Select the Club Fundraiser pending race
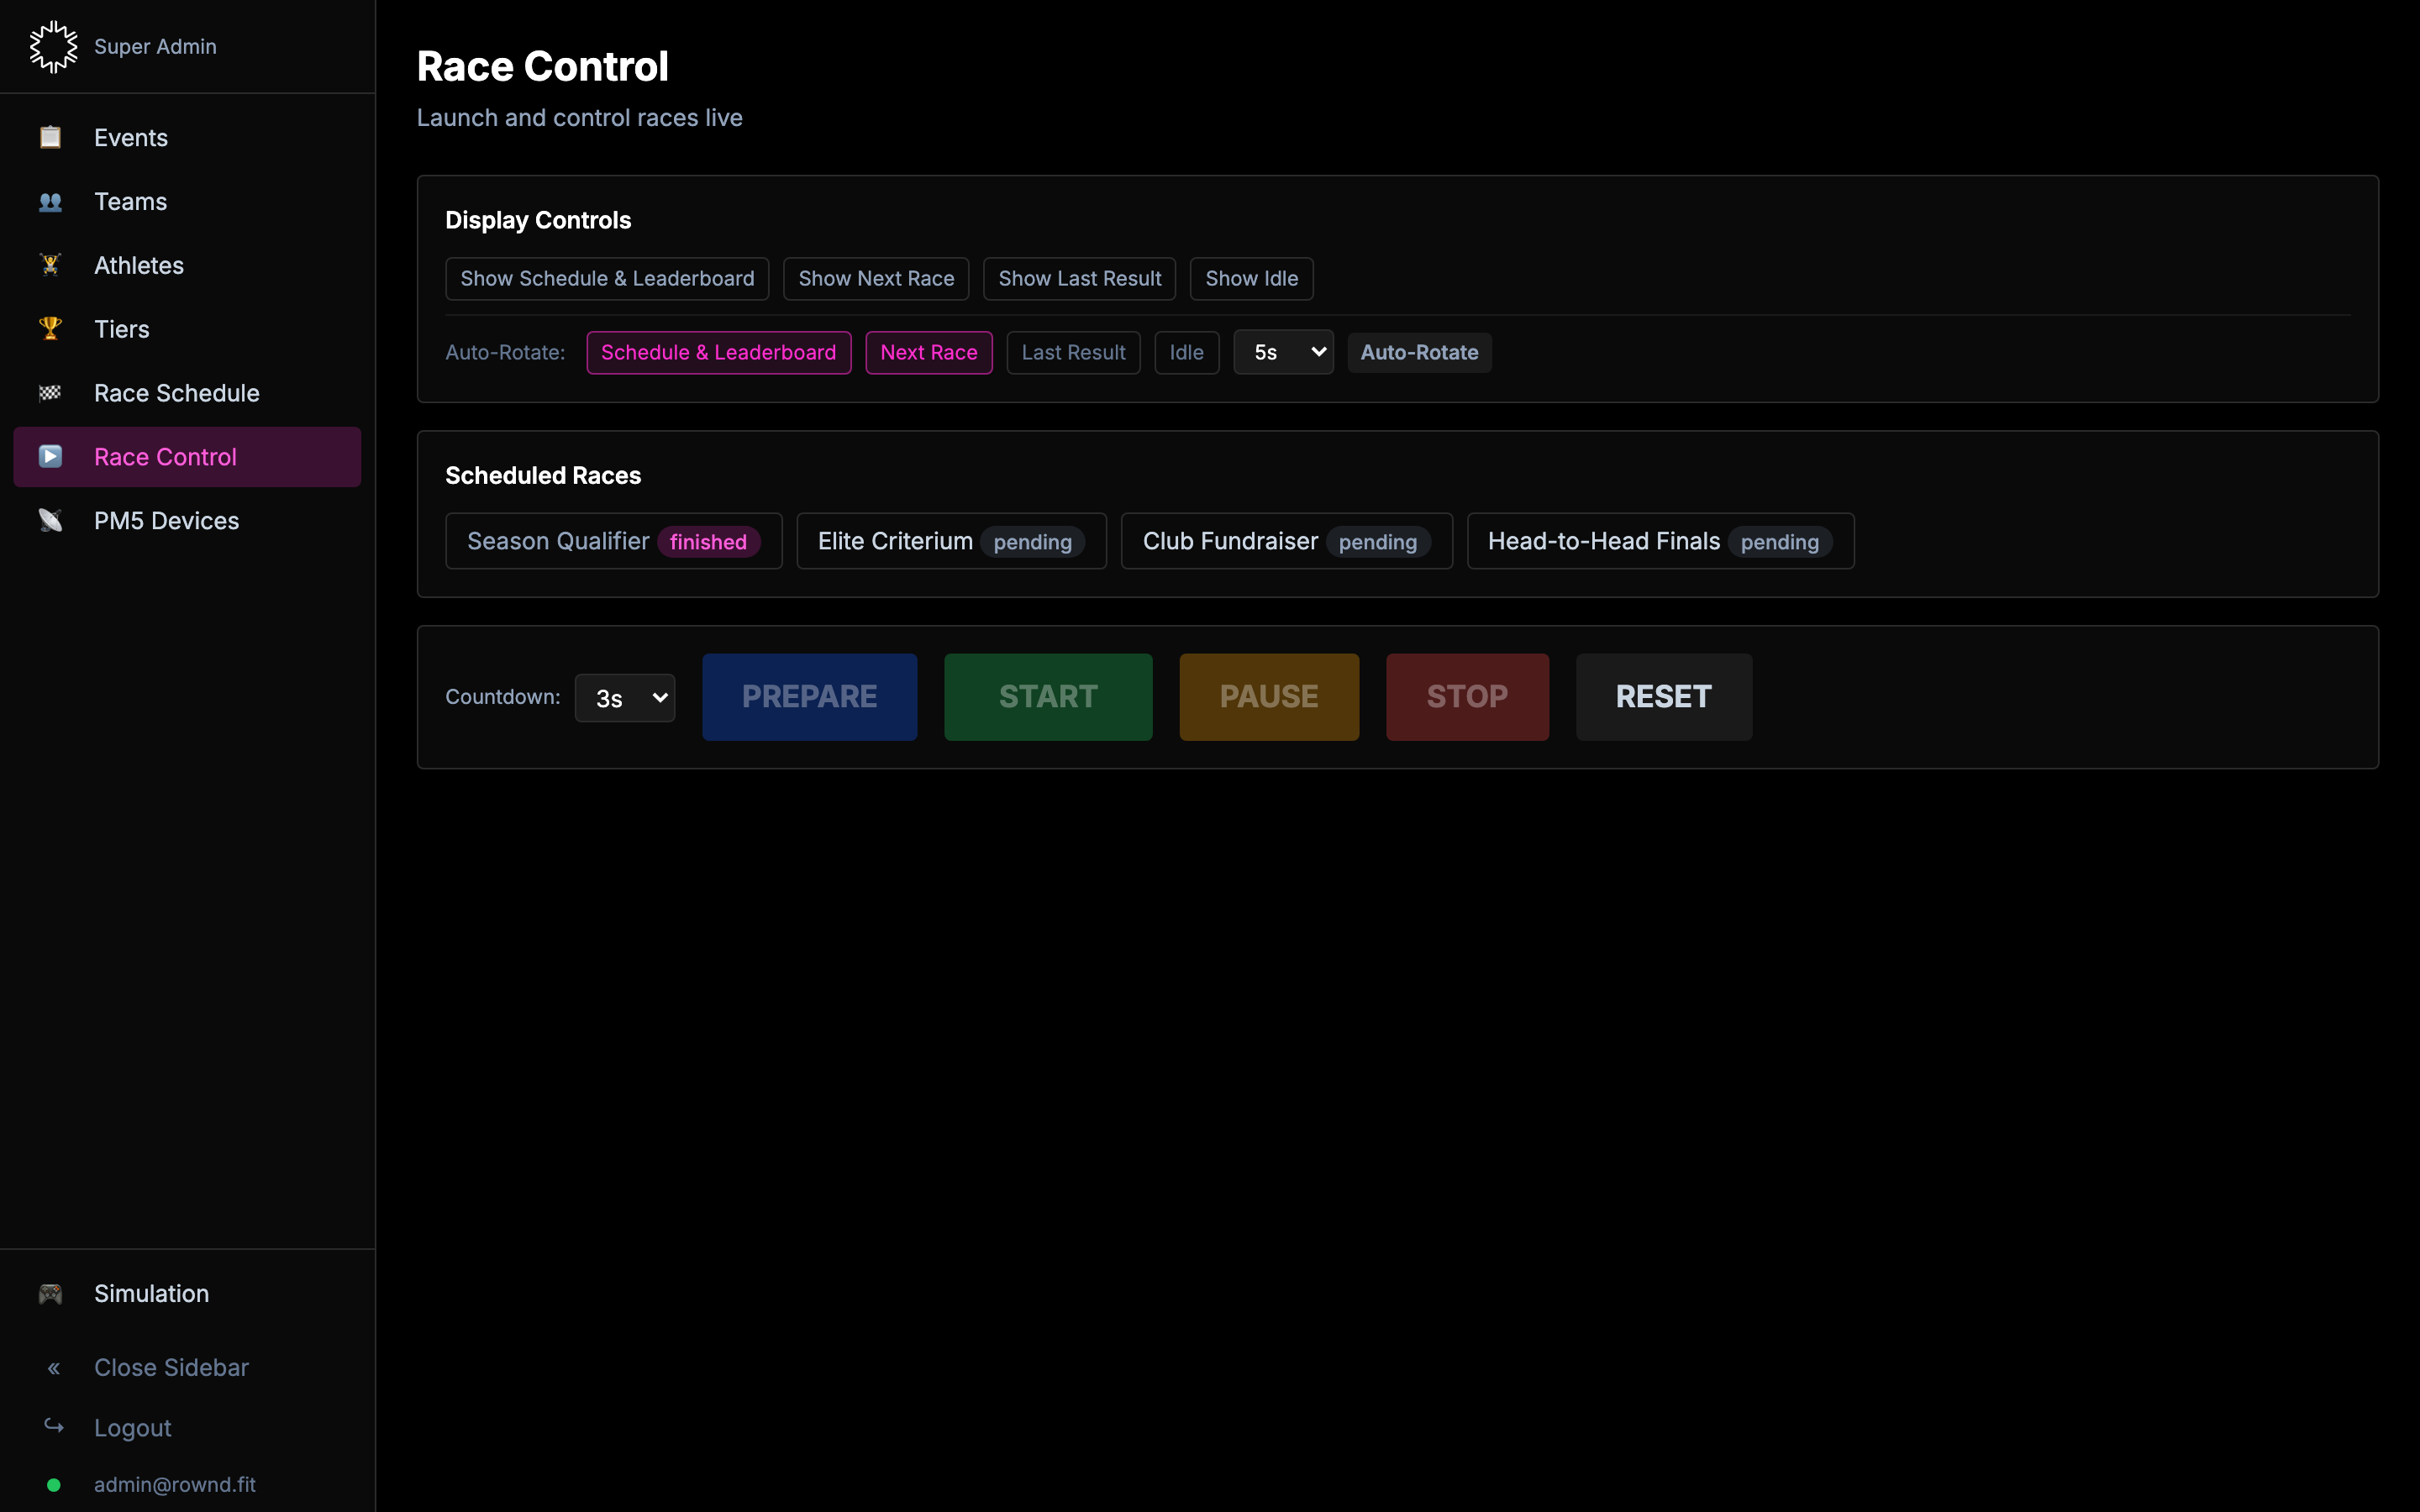Screen dimensions: 2420x1512 click(x=1286, y=540)
